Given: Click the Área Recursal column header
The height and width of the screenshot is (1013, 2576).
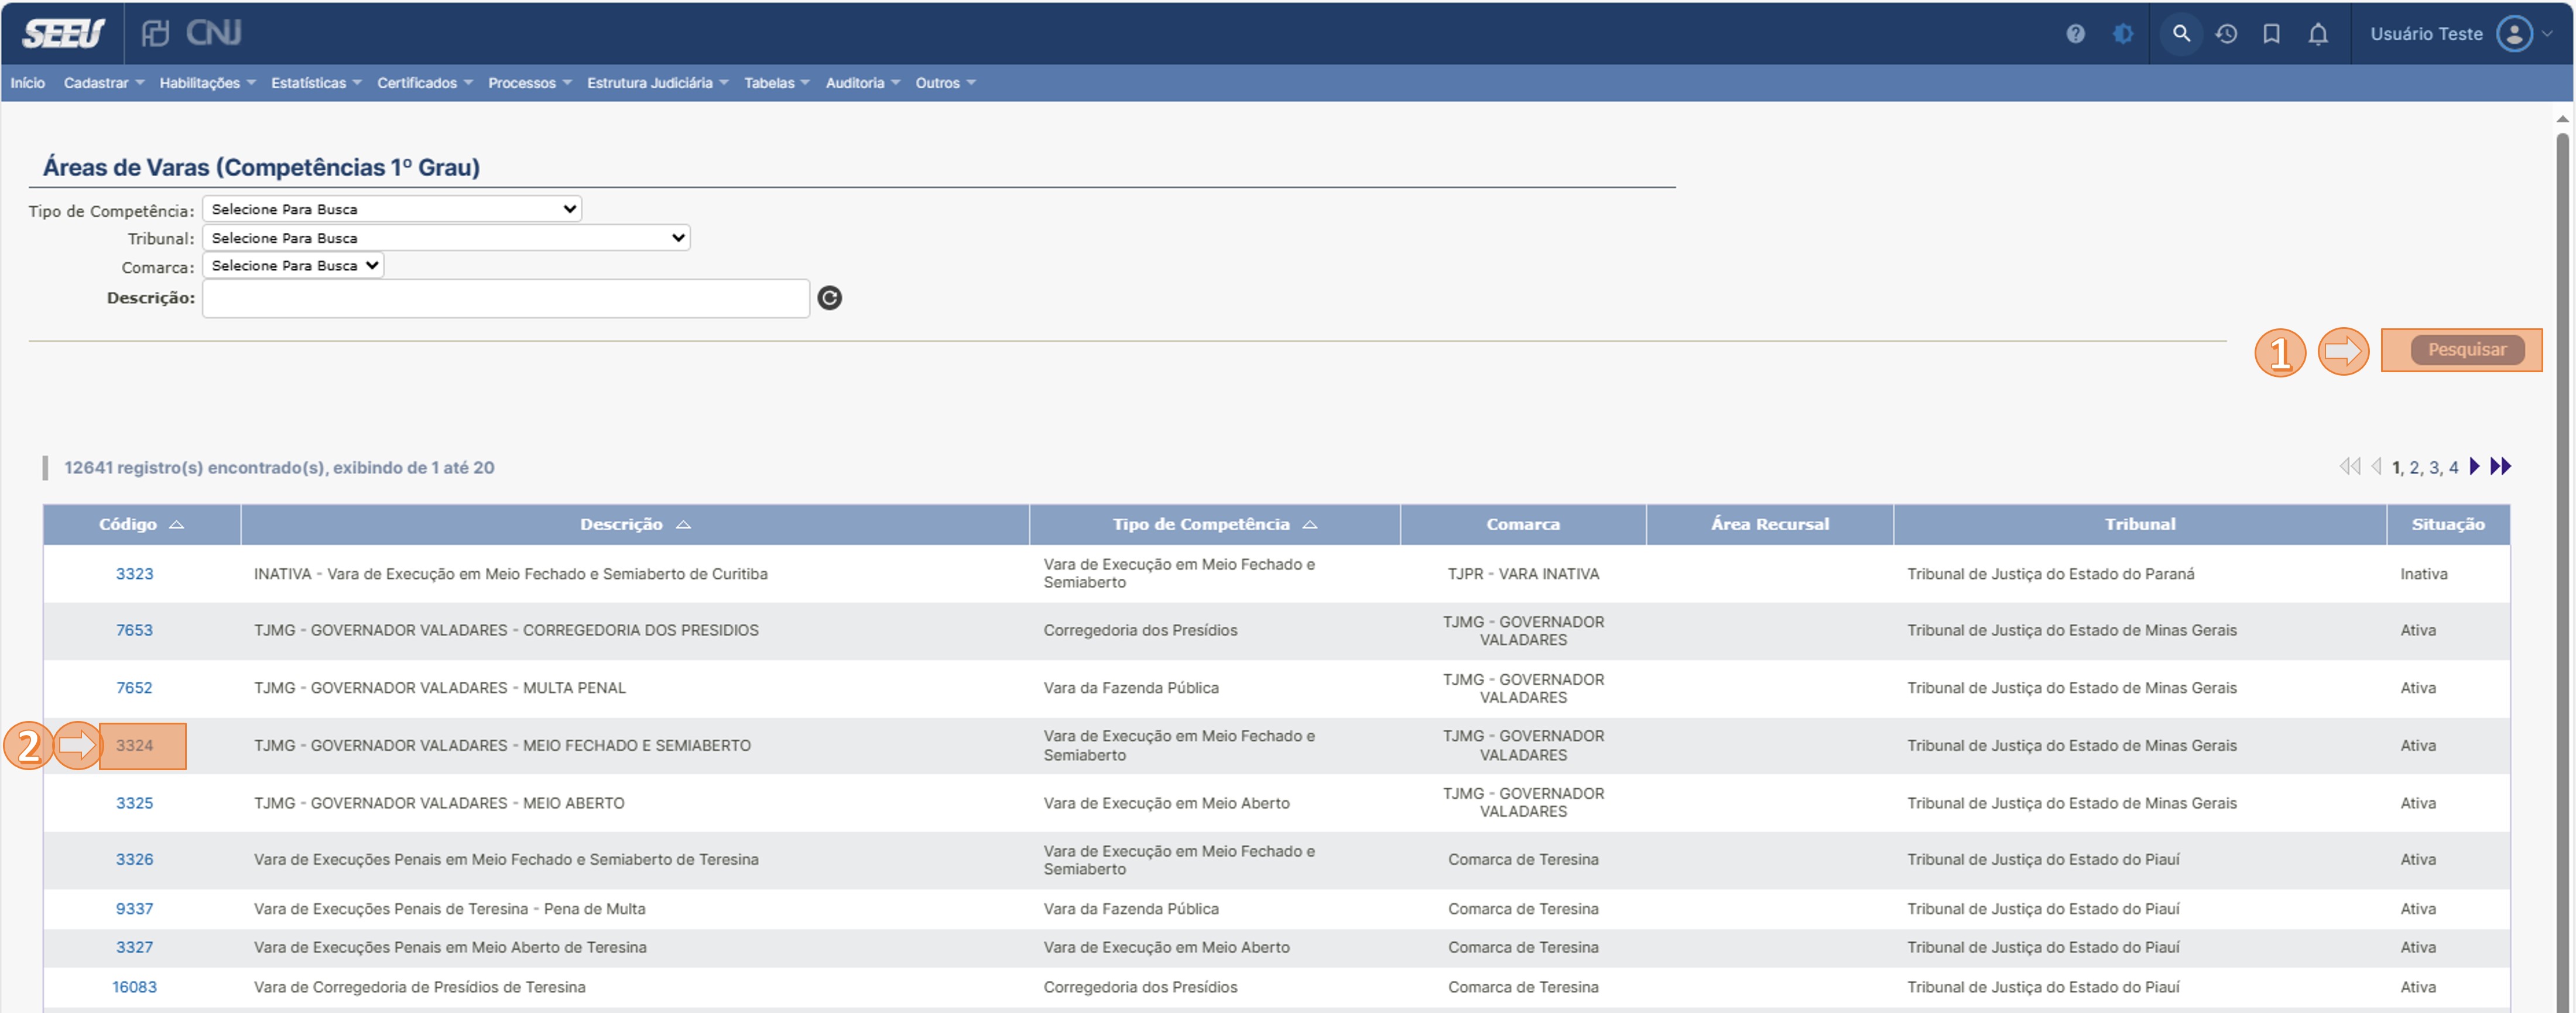Looking at the screenshot, I should click(x=1769, y=524).
